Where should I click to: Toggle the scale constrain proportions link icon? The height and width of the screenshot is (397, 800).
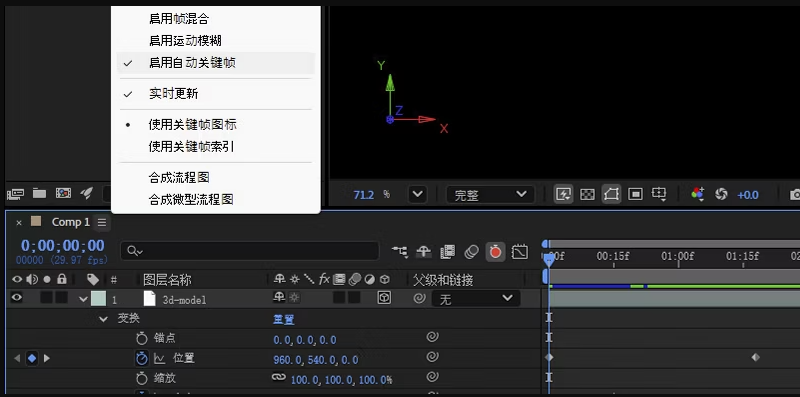[278, 377]
